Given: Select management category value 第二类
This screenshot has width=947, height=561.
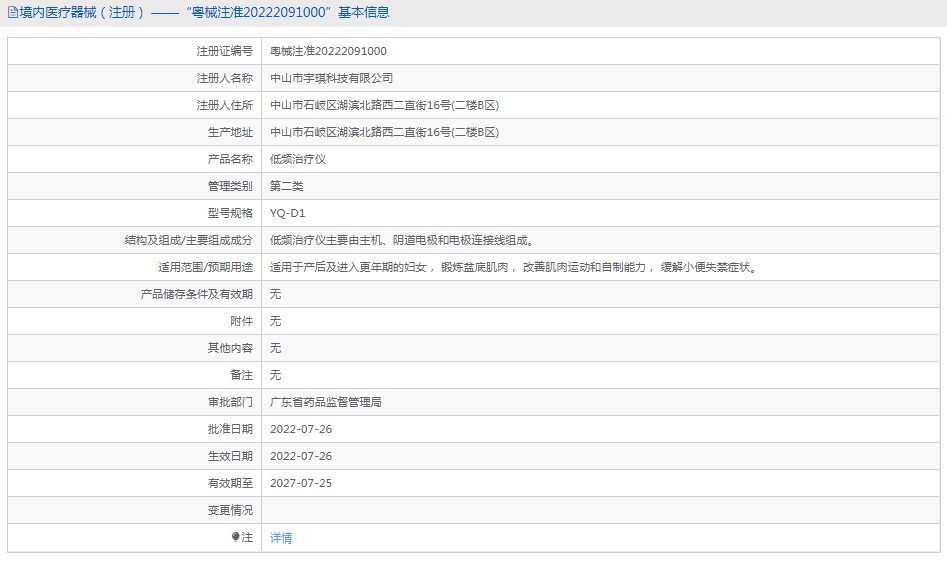Looking at the screenshot, I should coord(286,186).
